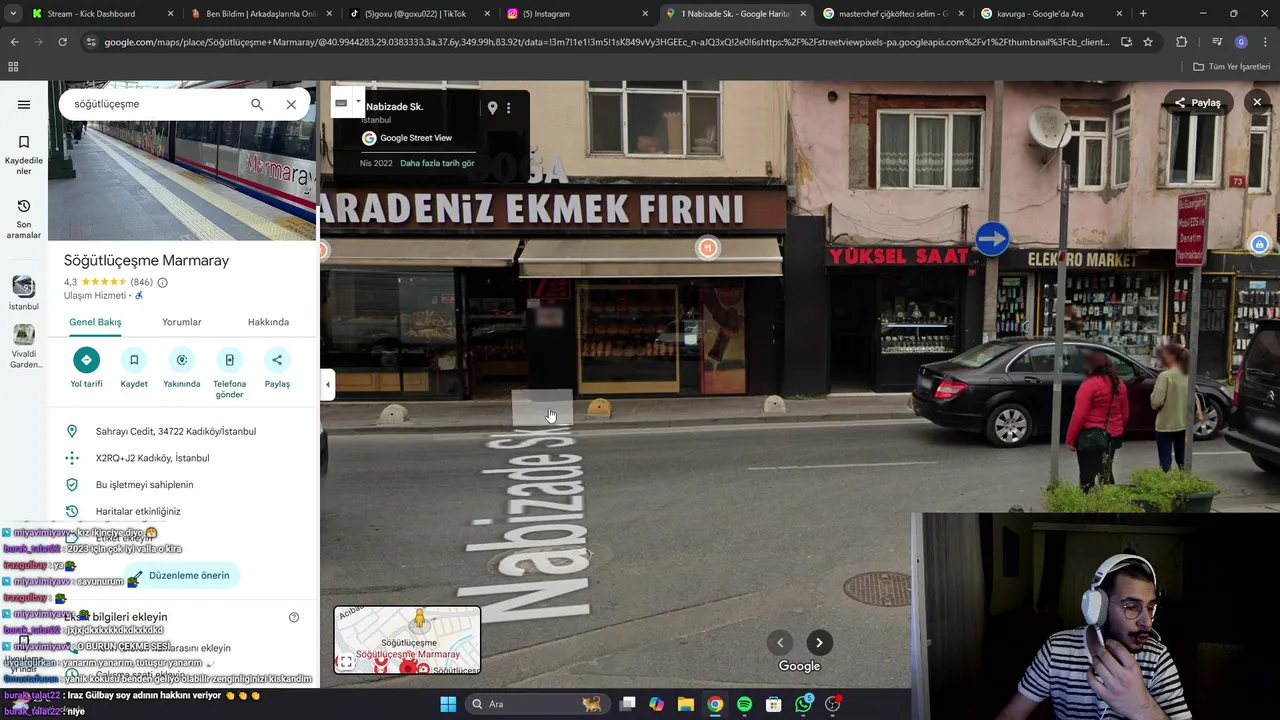Open rating info circle icon
This screenshot has width=1280, height=720.
tap(162, 282)
